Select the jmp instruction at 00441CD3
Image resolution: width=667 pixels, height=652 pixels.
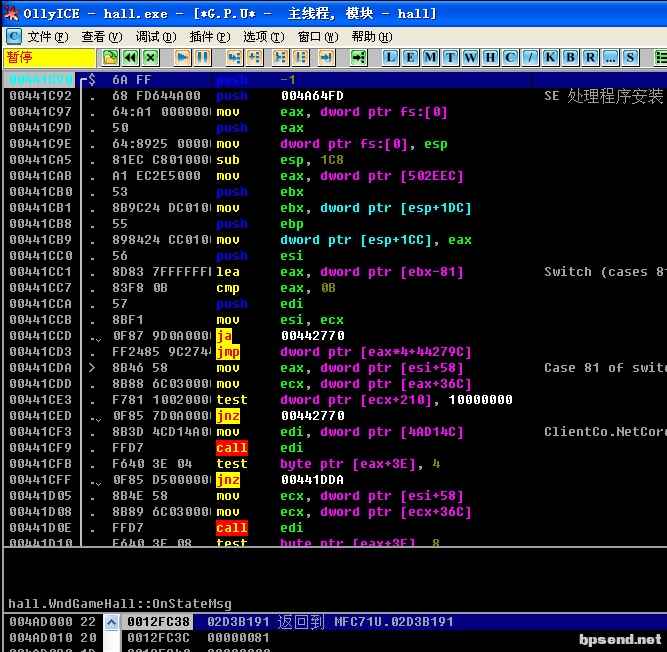tap(335, 352)
